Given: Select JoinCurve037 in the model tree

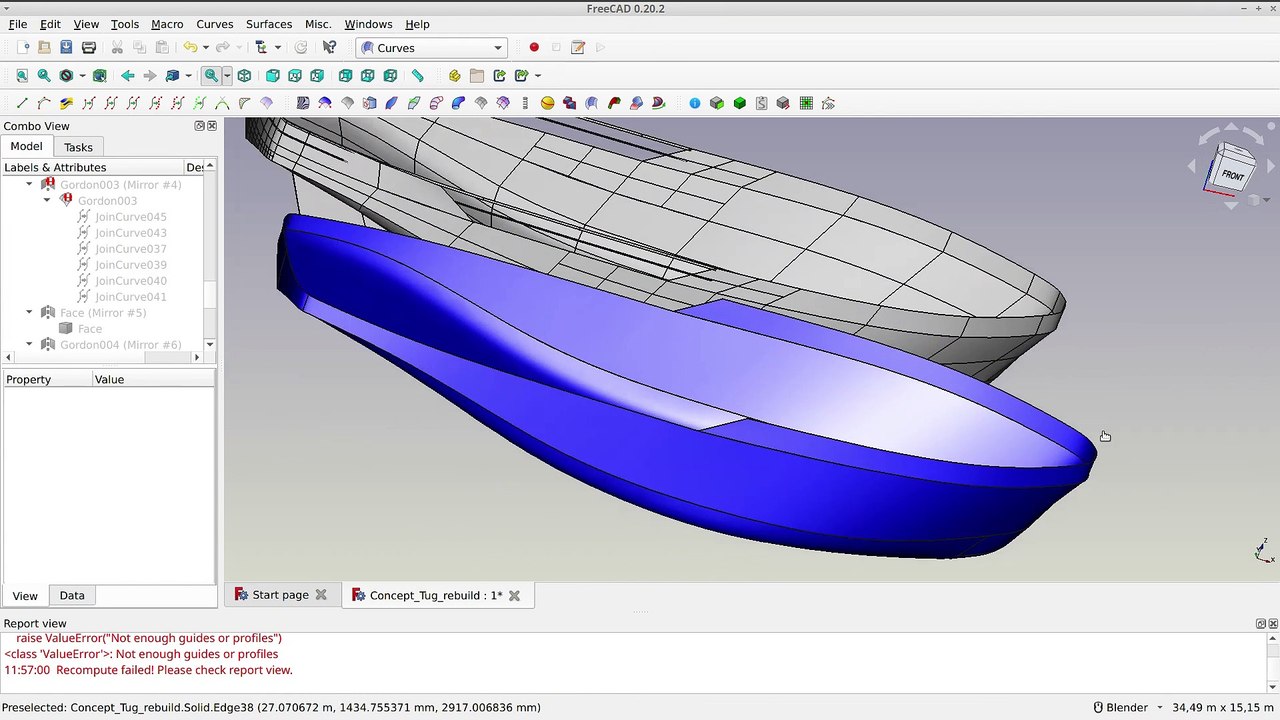Looking at the screenshot, I should coord(131,248).
